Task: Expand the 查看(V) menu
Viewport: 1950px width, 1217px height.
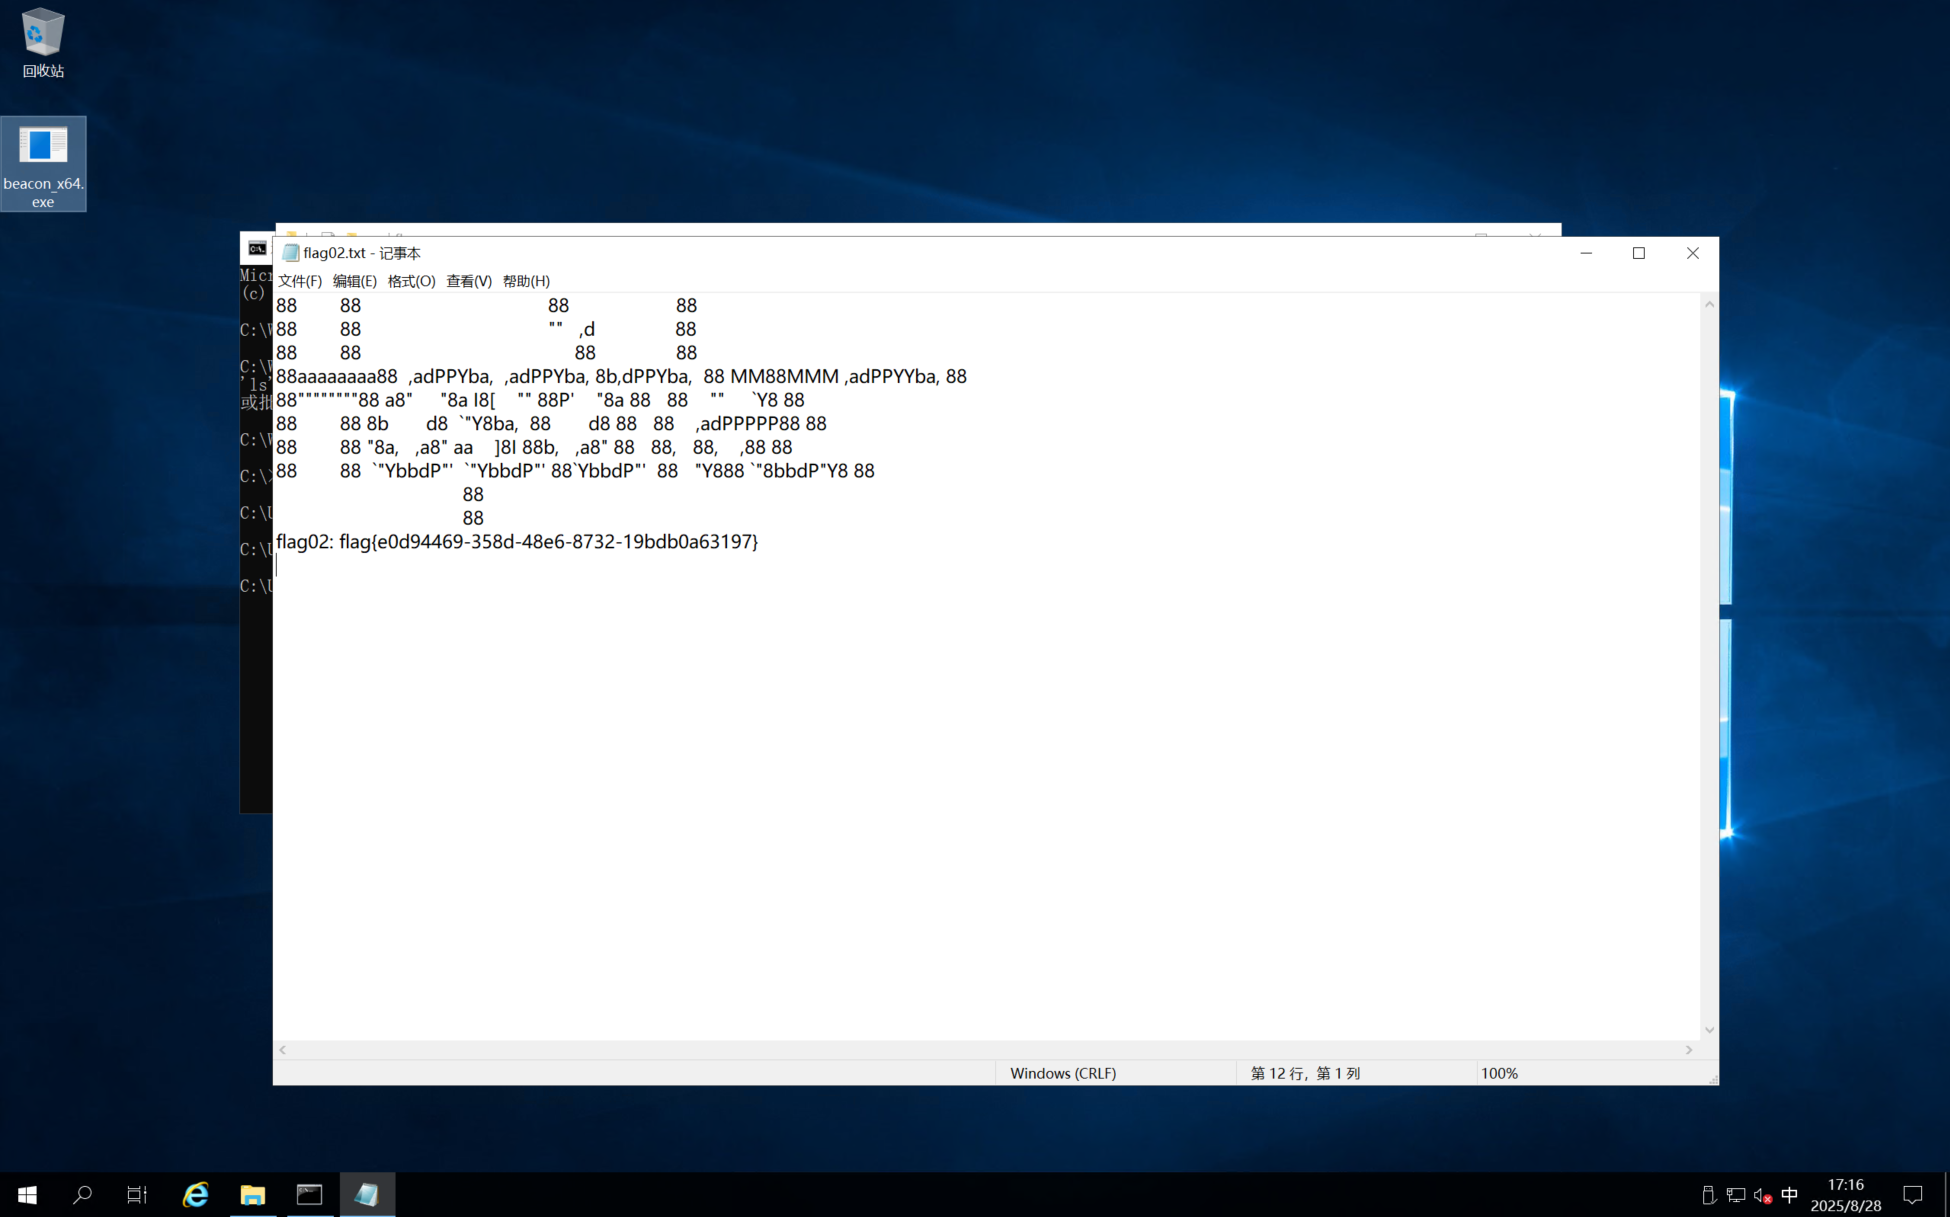Action: pos(468,281)
